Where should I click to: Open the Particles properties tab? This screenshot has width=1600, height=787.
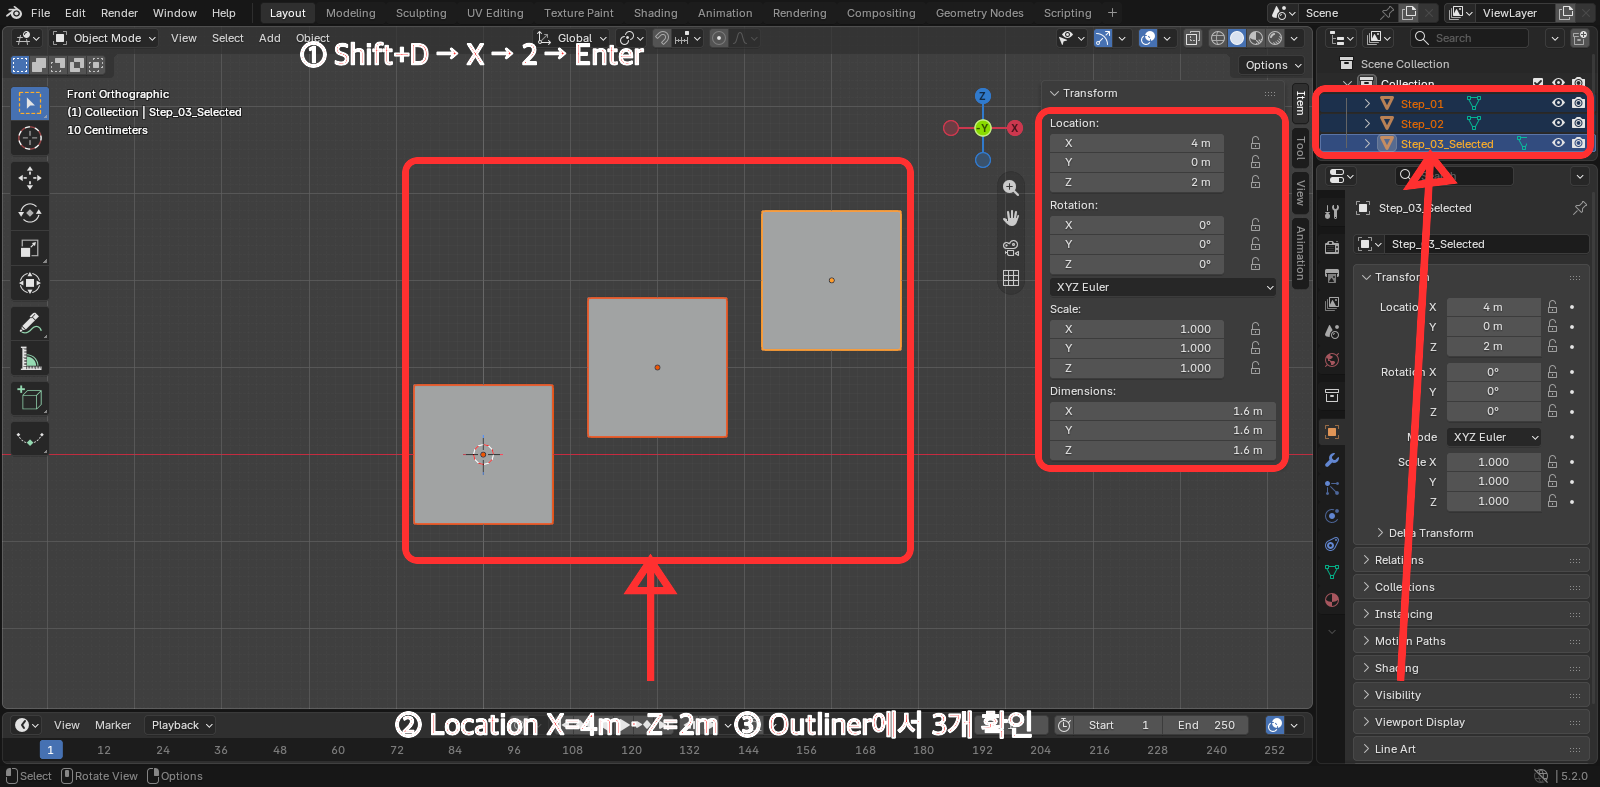click(1332, 488)
